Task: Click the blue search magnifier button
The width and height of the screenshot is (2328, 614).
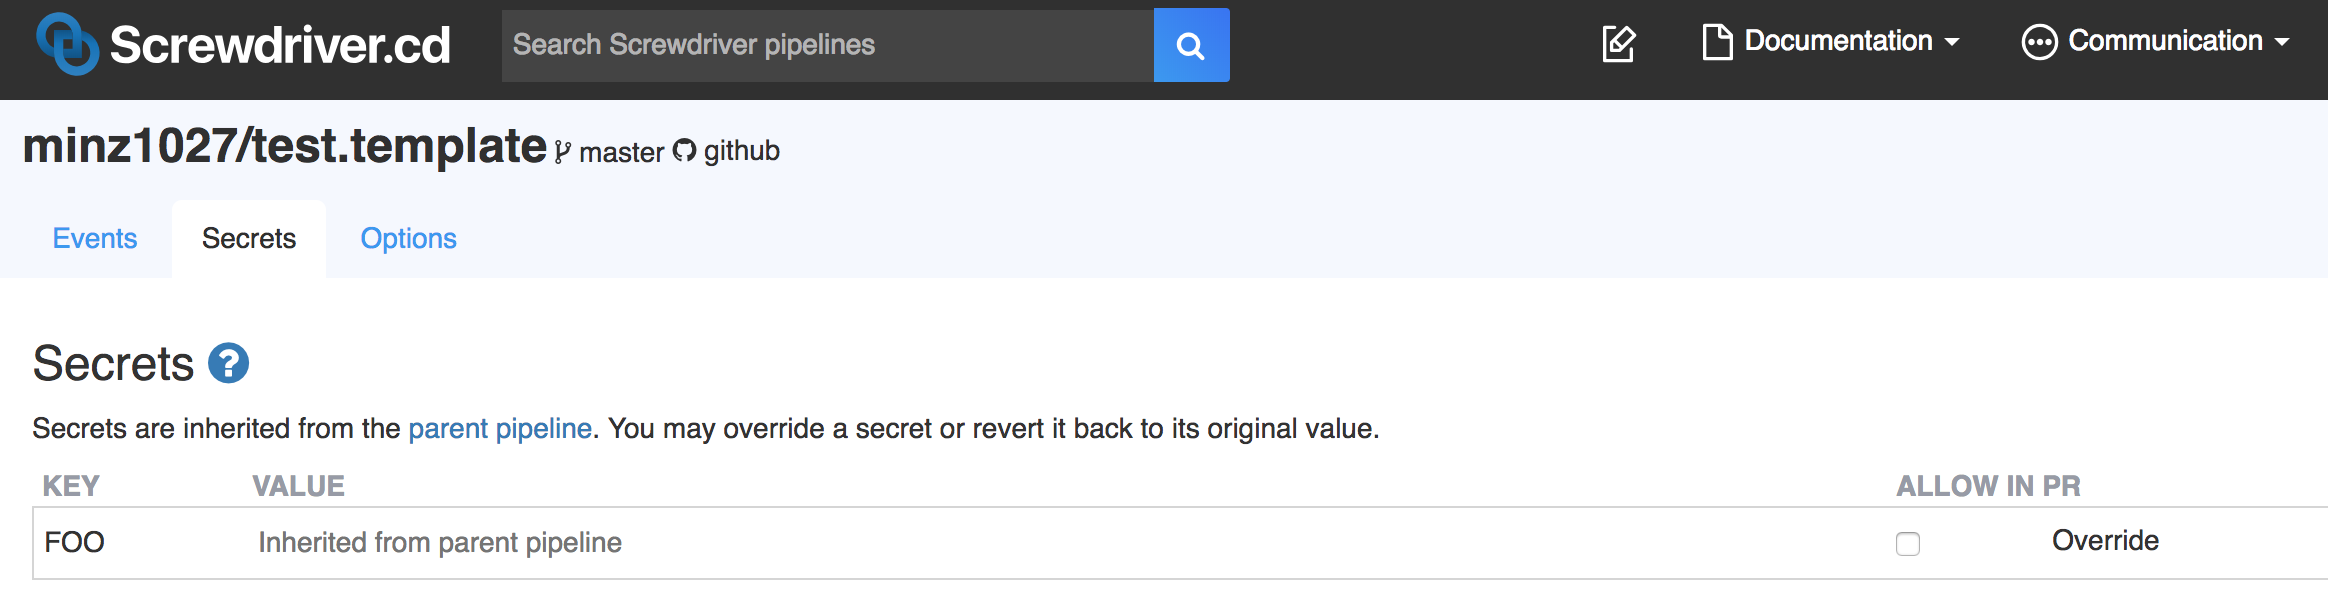Action: (x=1191, y=45)
